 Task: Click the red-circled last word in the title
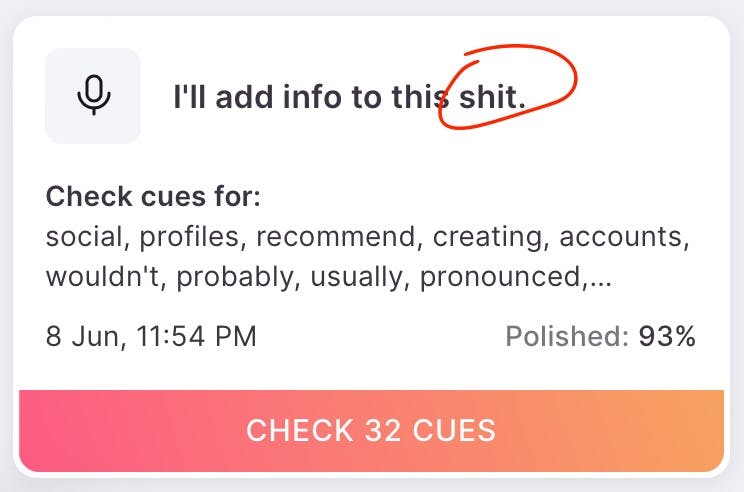(491, 96)
